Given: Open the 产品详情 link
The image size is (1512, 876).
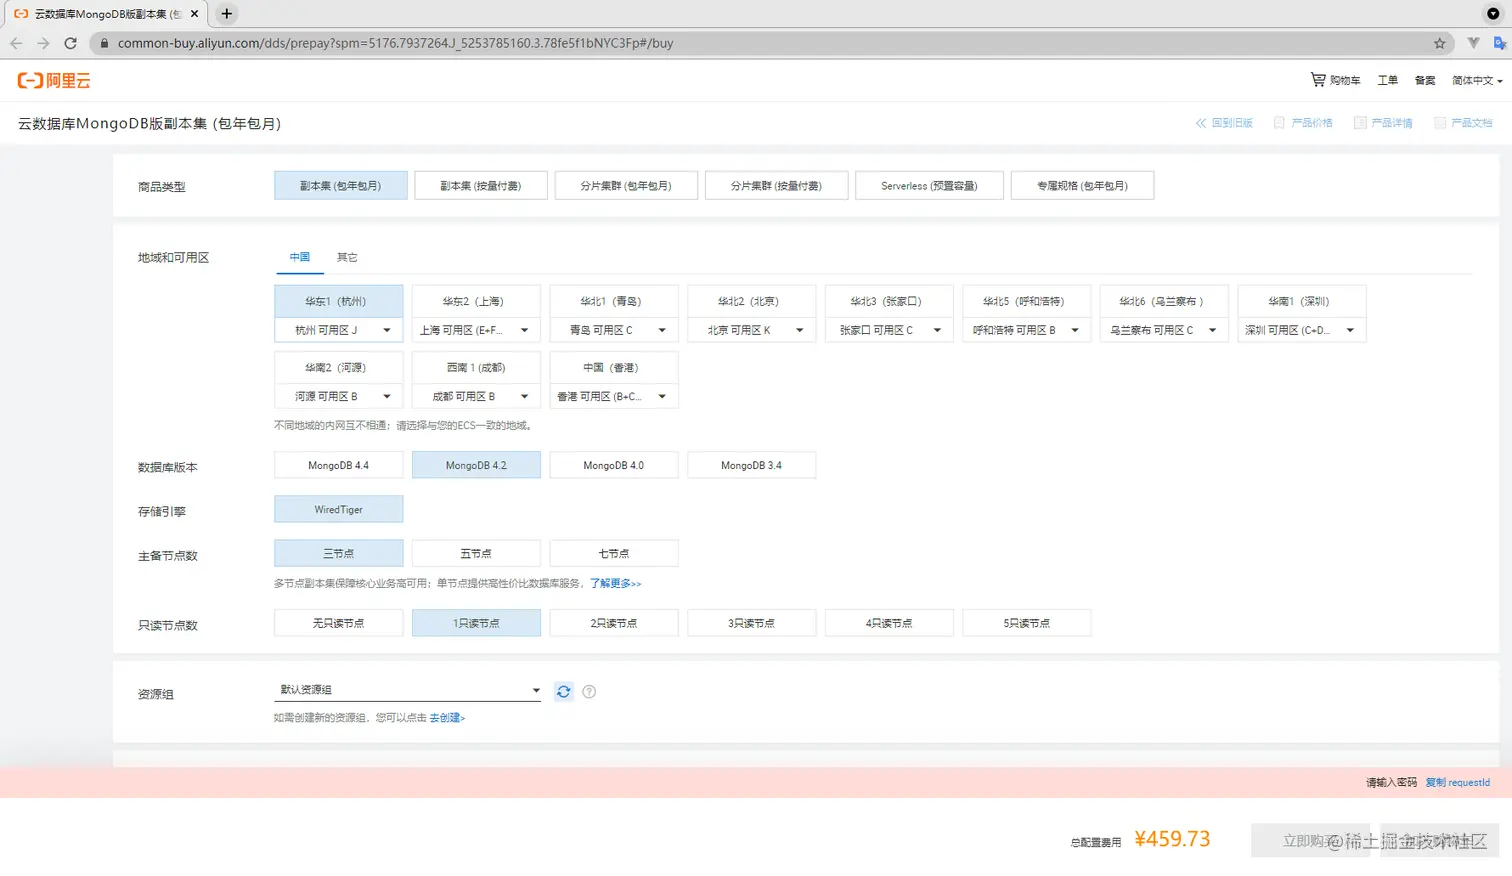Looking at the screenshot, I should tap(1383, 123).
